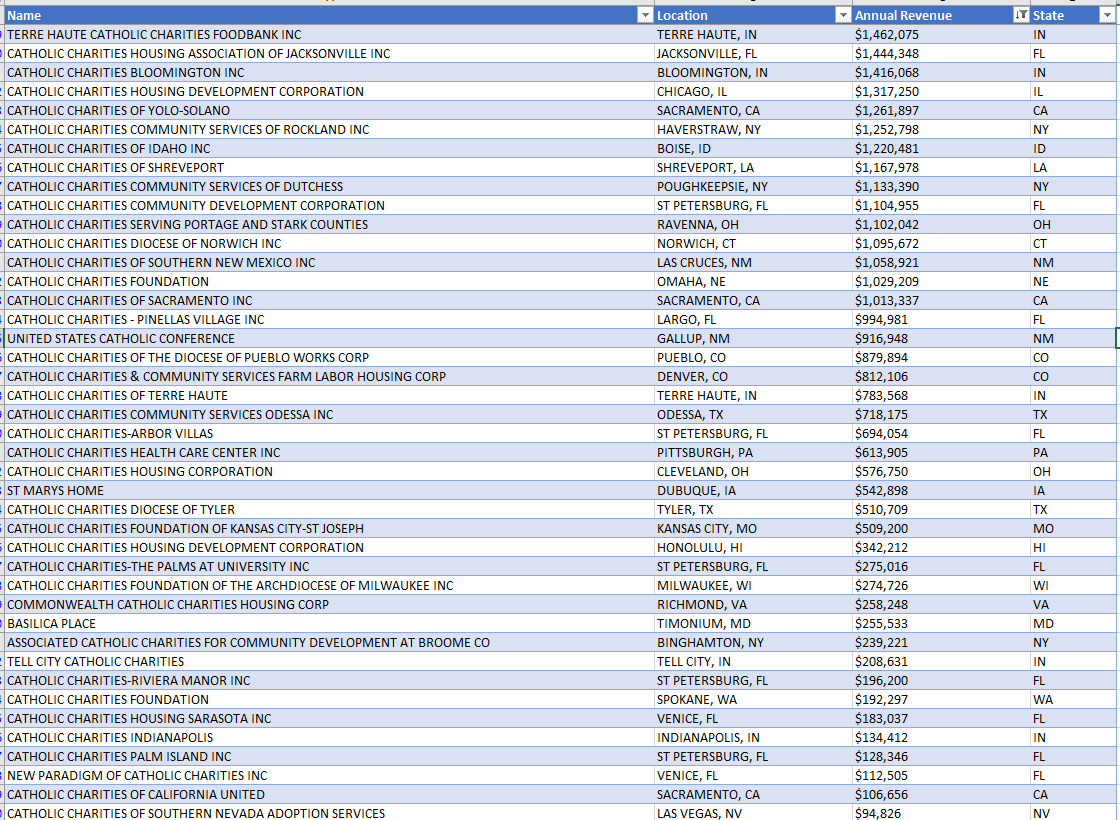Screen dimensions: 1120x820
Task: Click the HONOLULU, HI location cell
Action: 753,547
